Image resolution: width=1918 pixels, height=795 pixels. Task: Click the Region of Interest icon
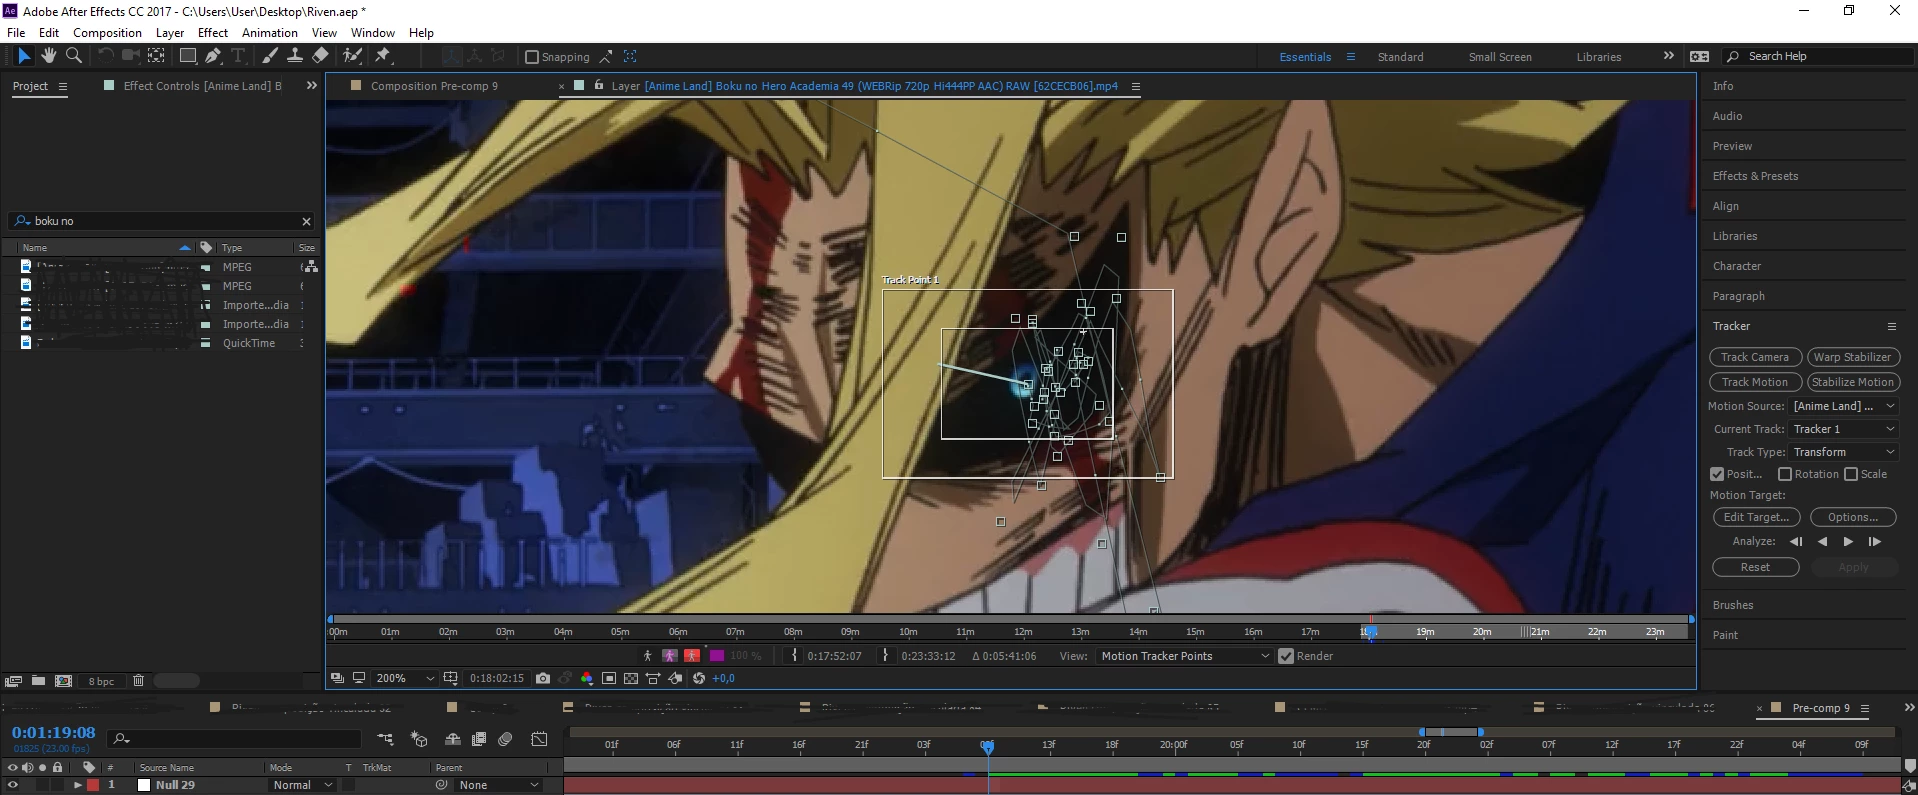pos(609,678)
